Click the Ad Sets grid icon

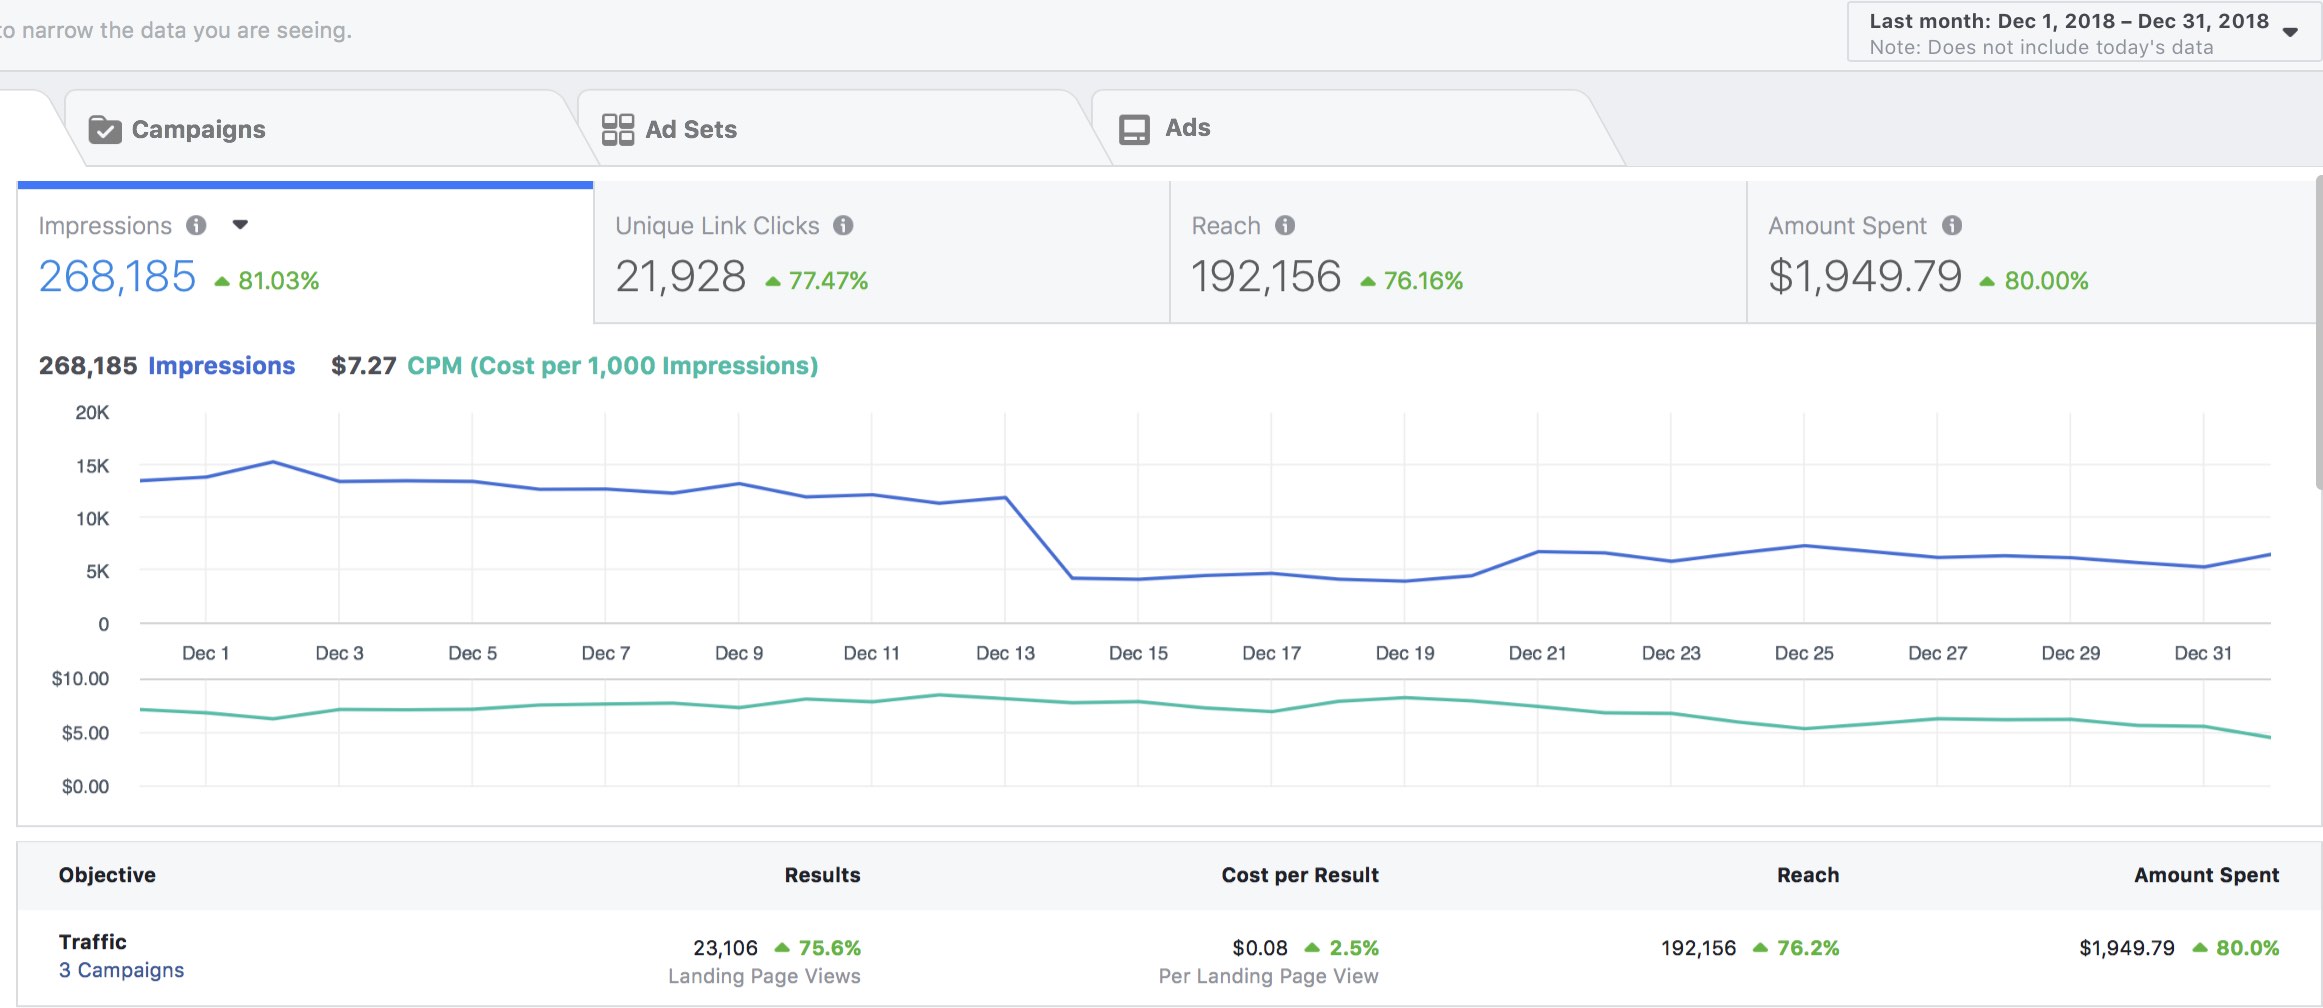coord(618,129)
